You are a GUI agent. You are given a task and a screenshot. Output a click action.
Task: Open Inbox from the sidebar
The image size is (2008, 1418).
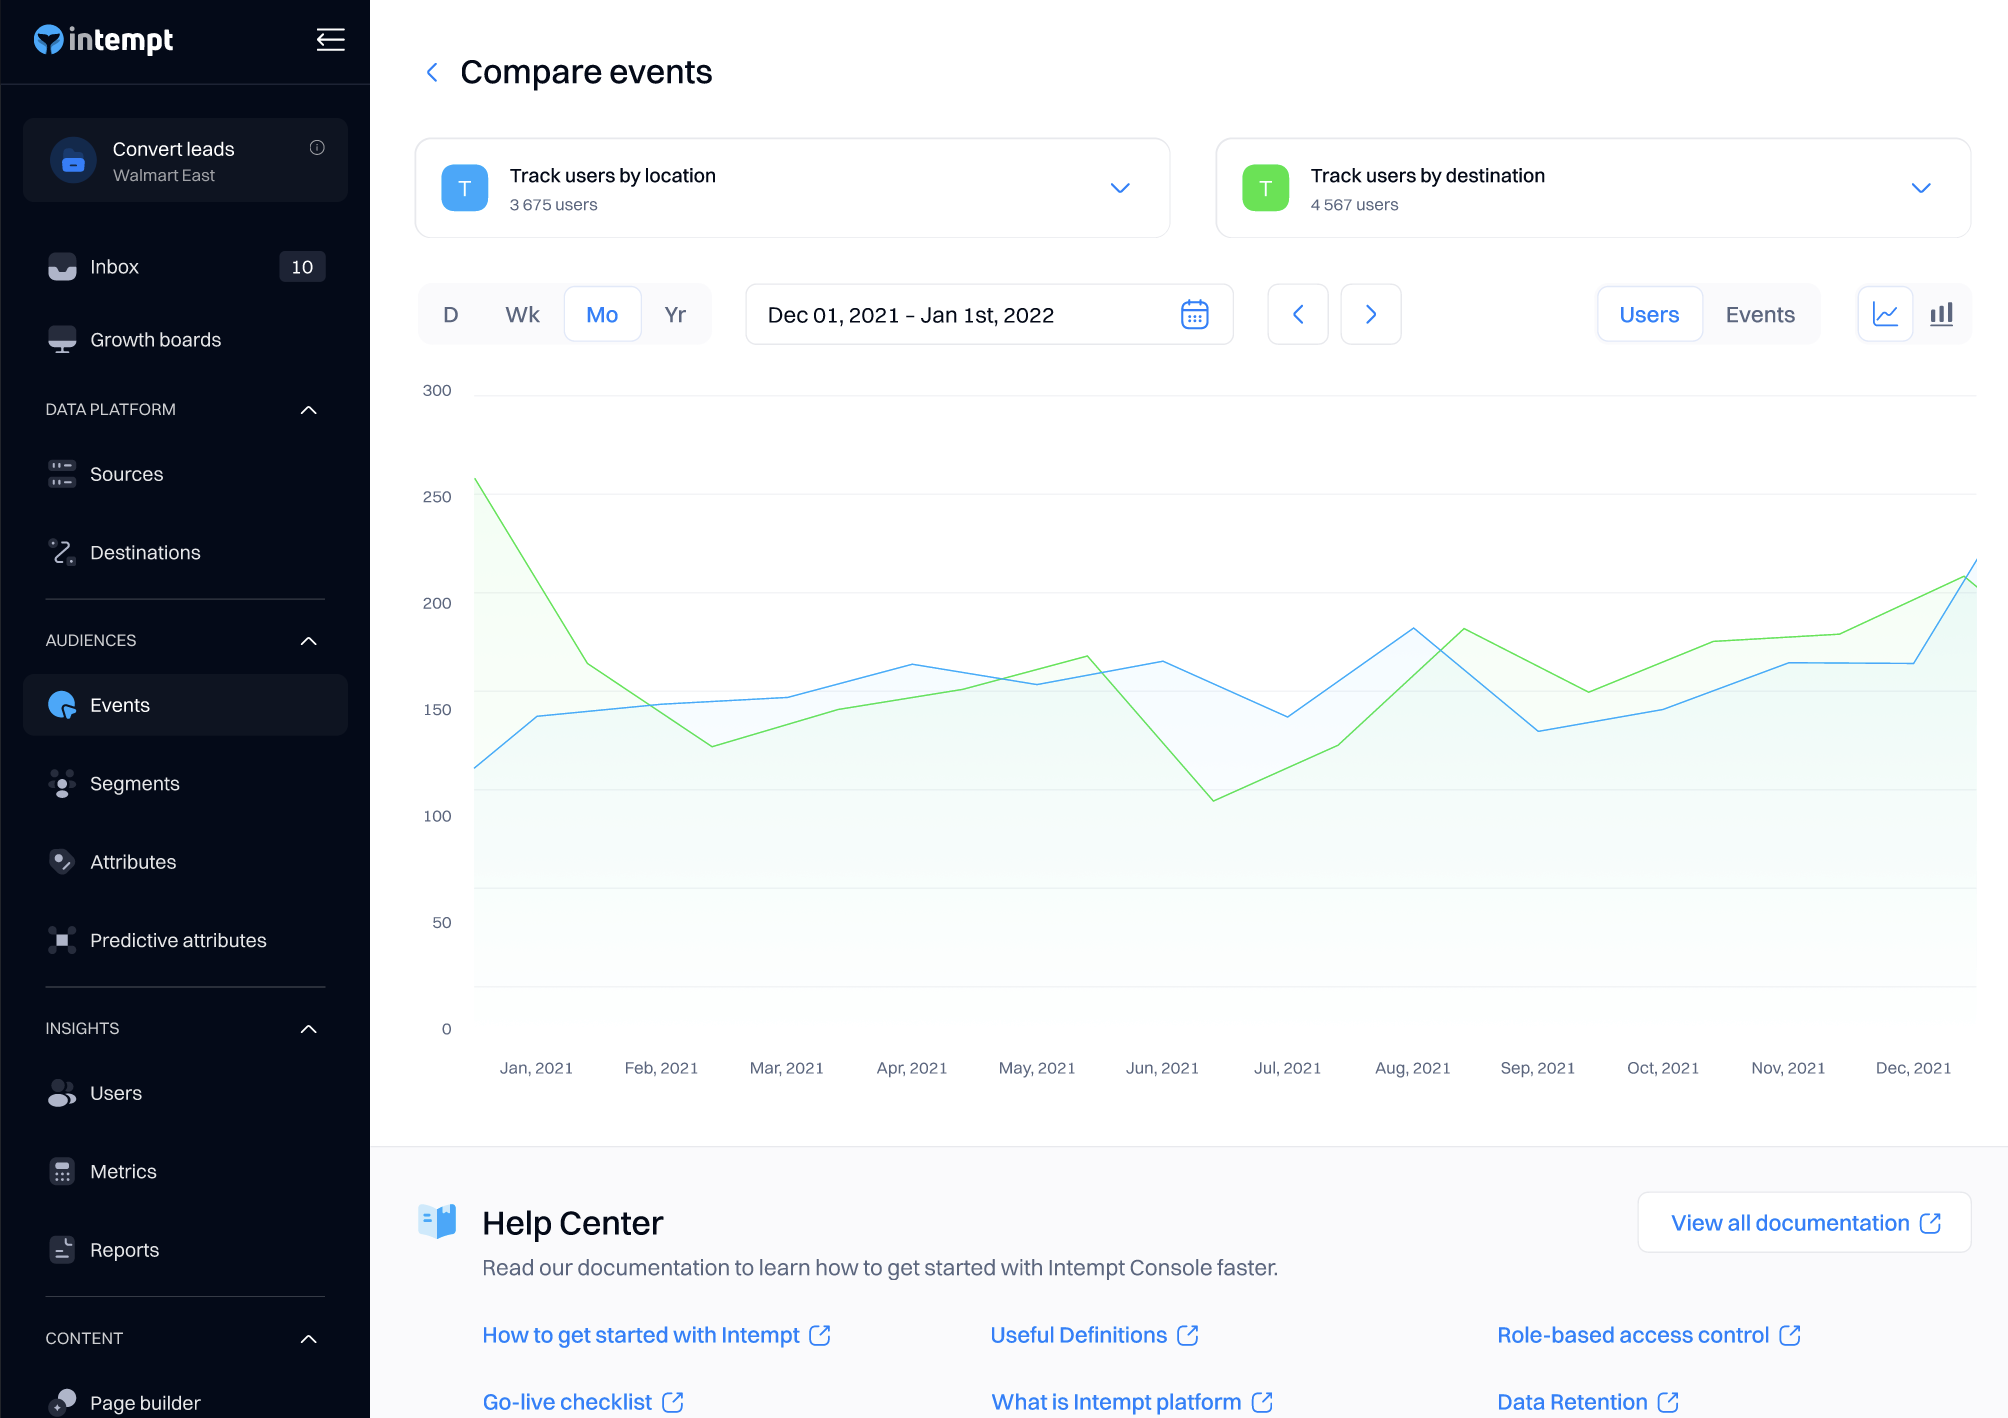point(114,267)
